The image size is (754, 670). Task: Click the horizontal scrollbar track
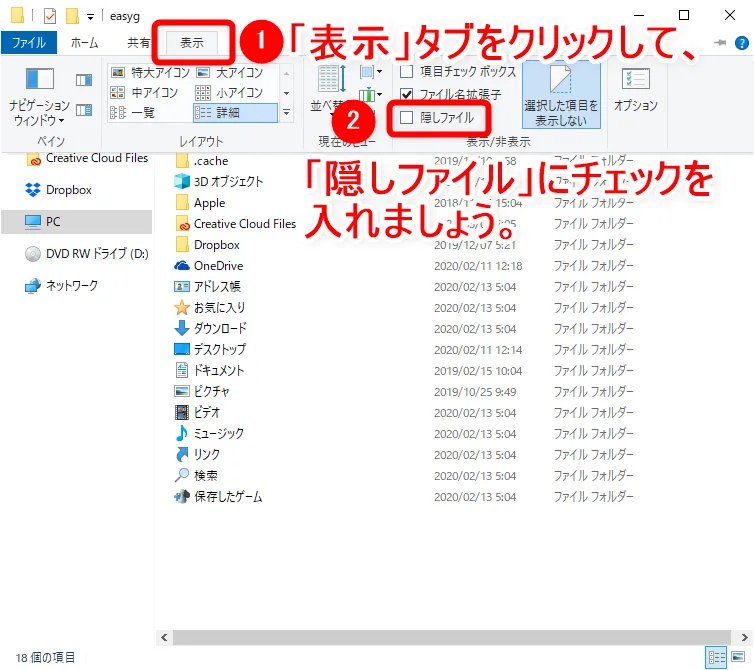(x=451, y=637)
